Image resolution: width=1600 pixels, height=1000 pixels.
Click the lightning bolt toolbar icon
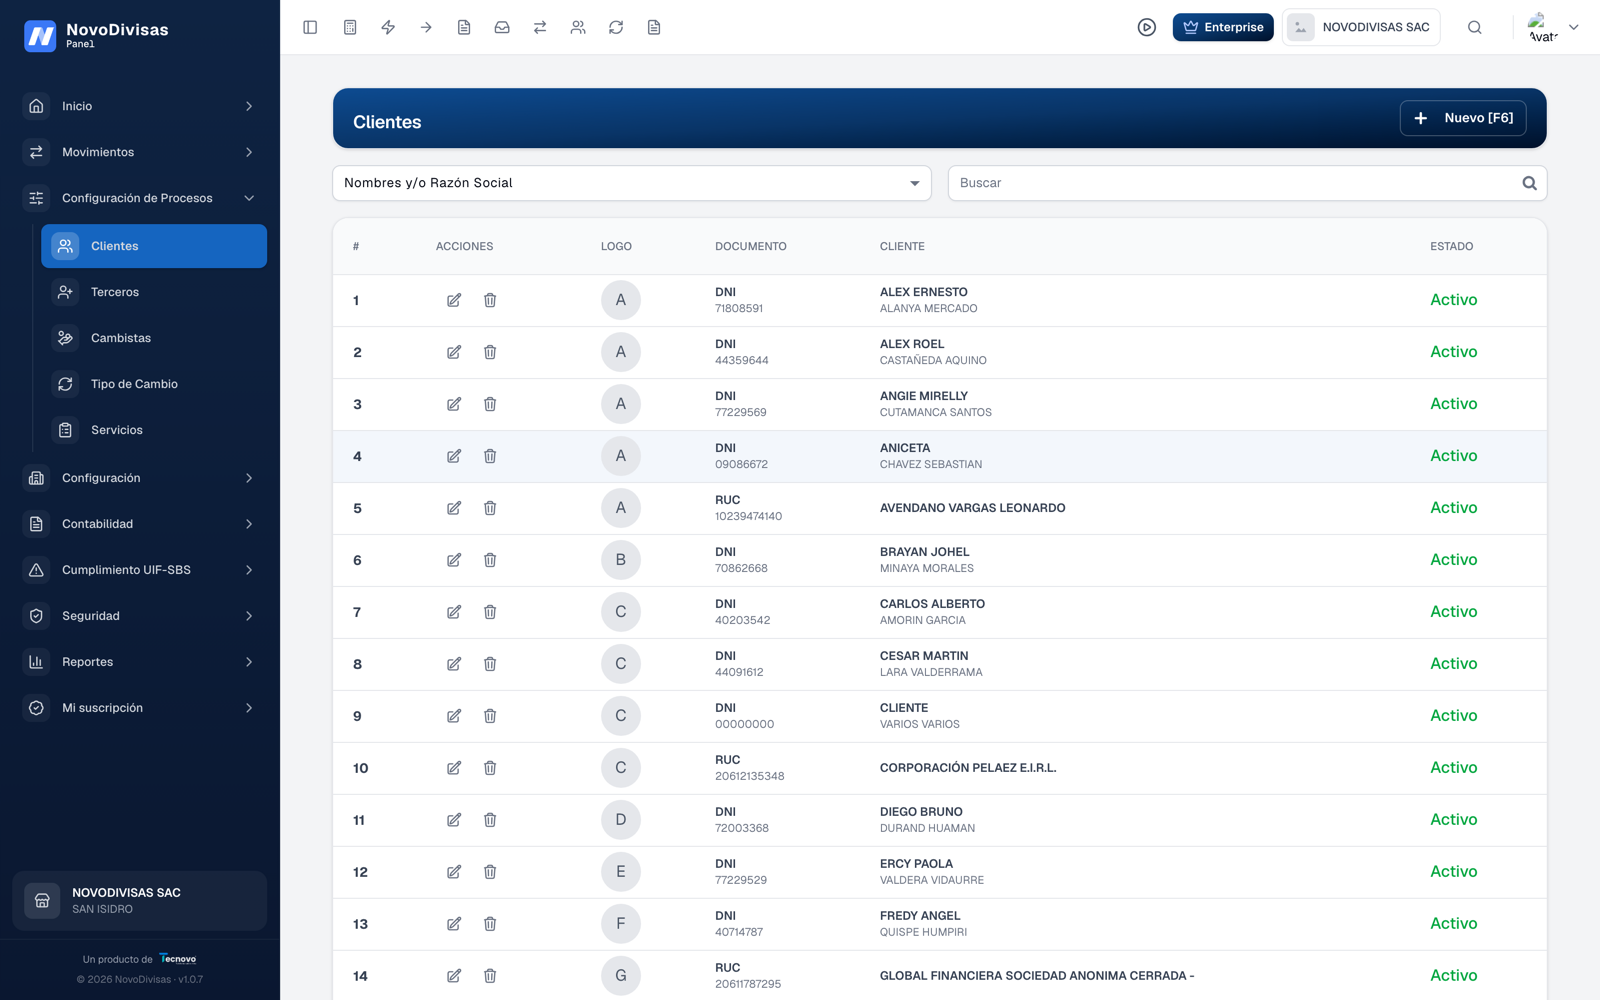coord(388,27)
